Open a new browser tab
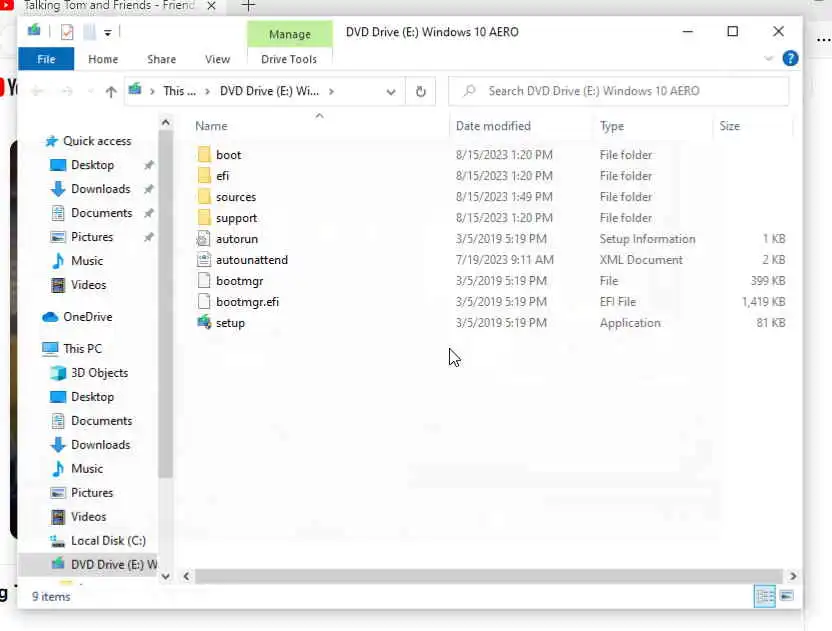832x631 pixels. coord(248,6)
